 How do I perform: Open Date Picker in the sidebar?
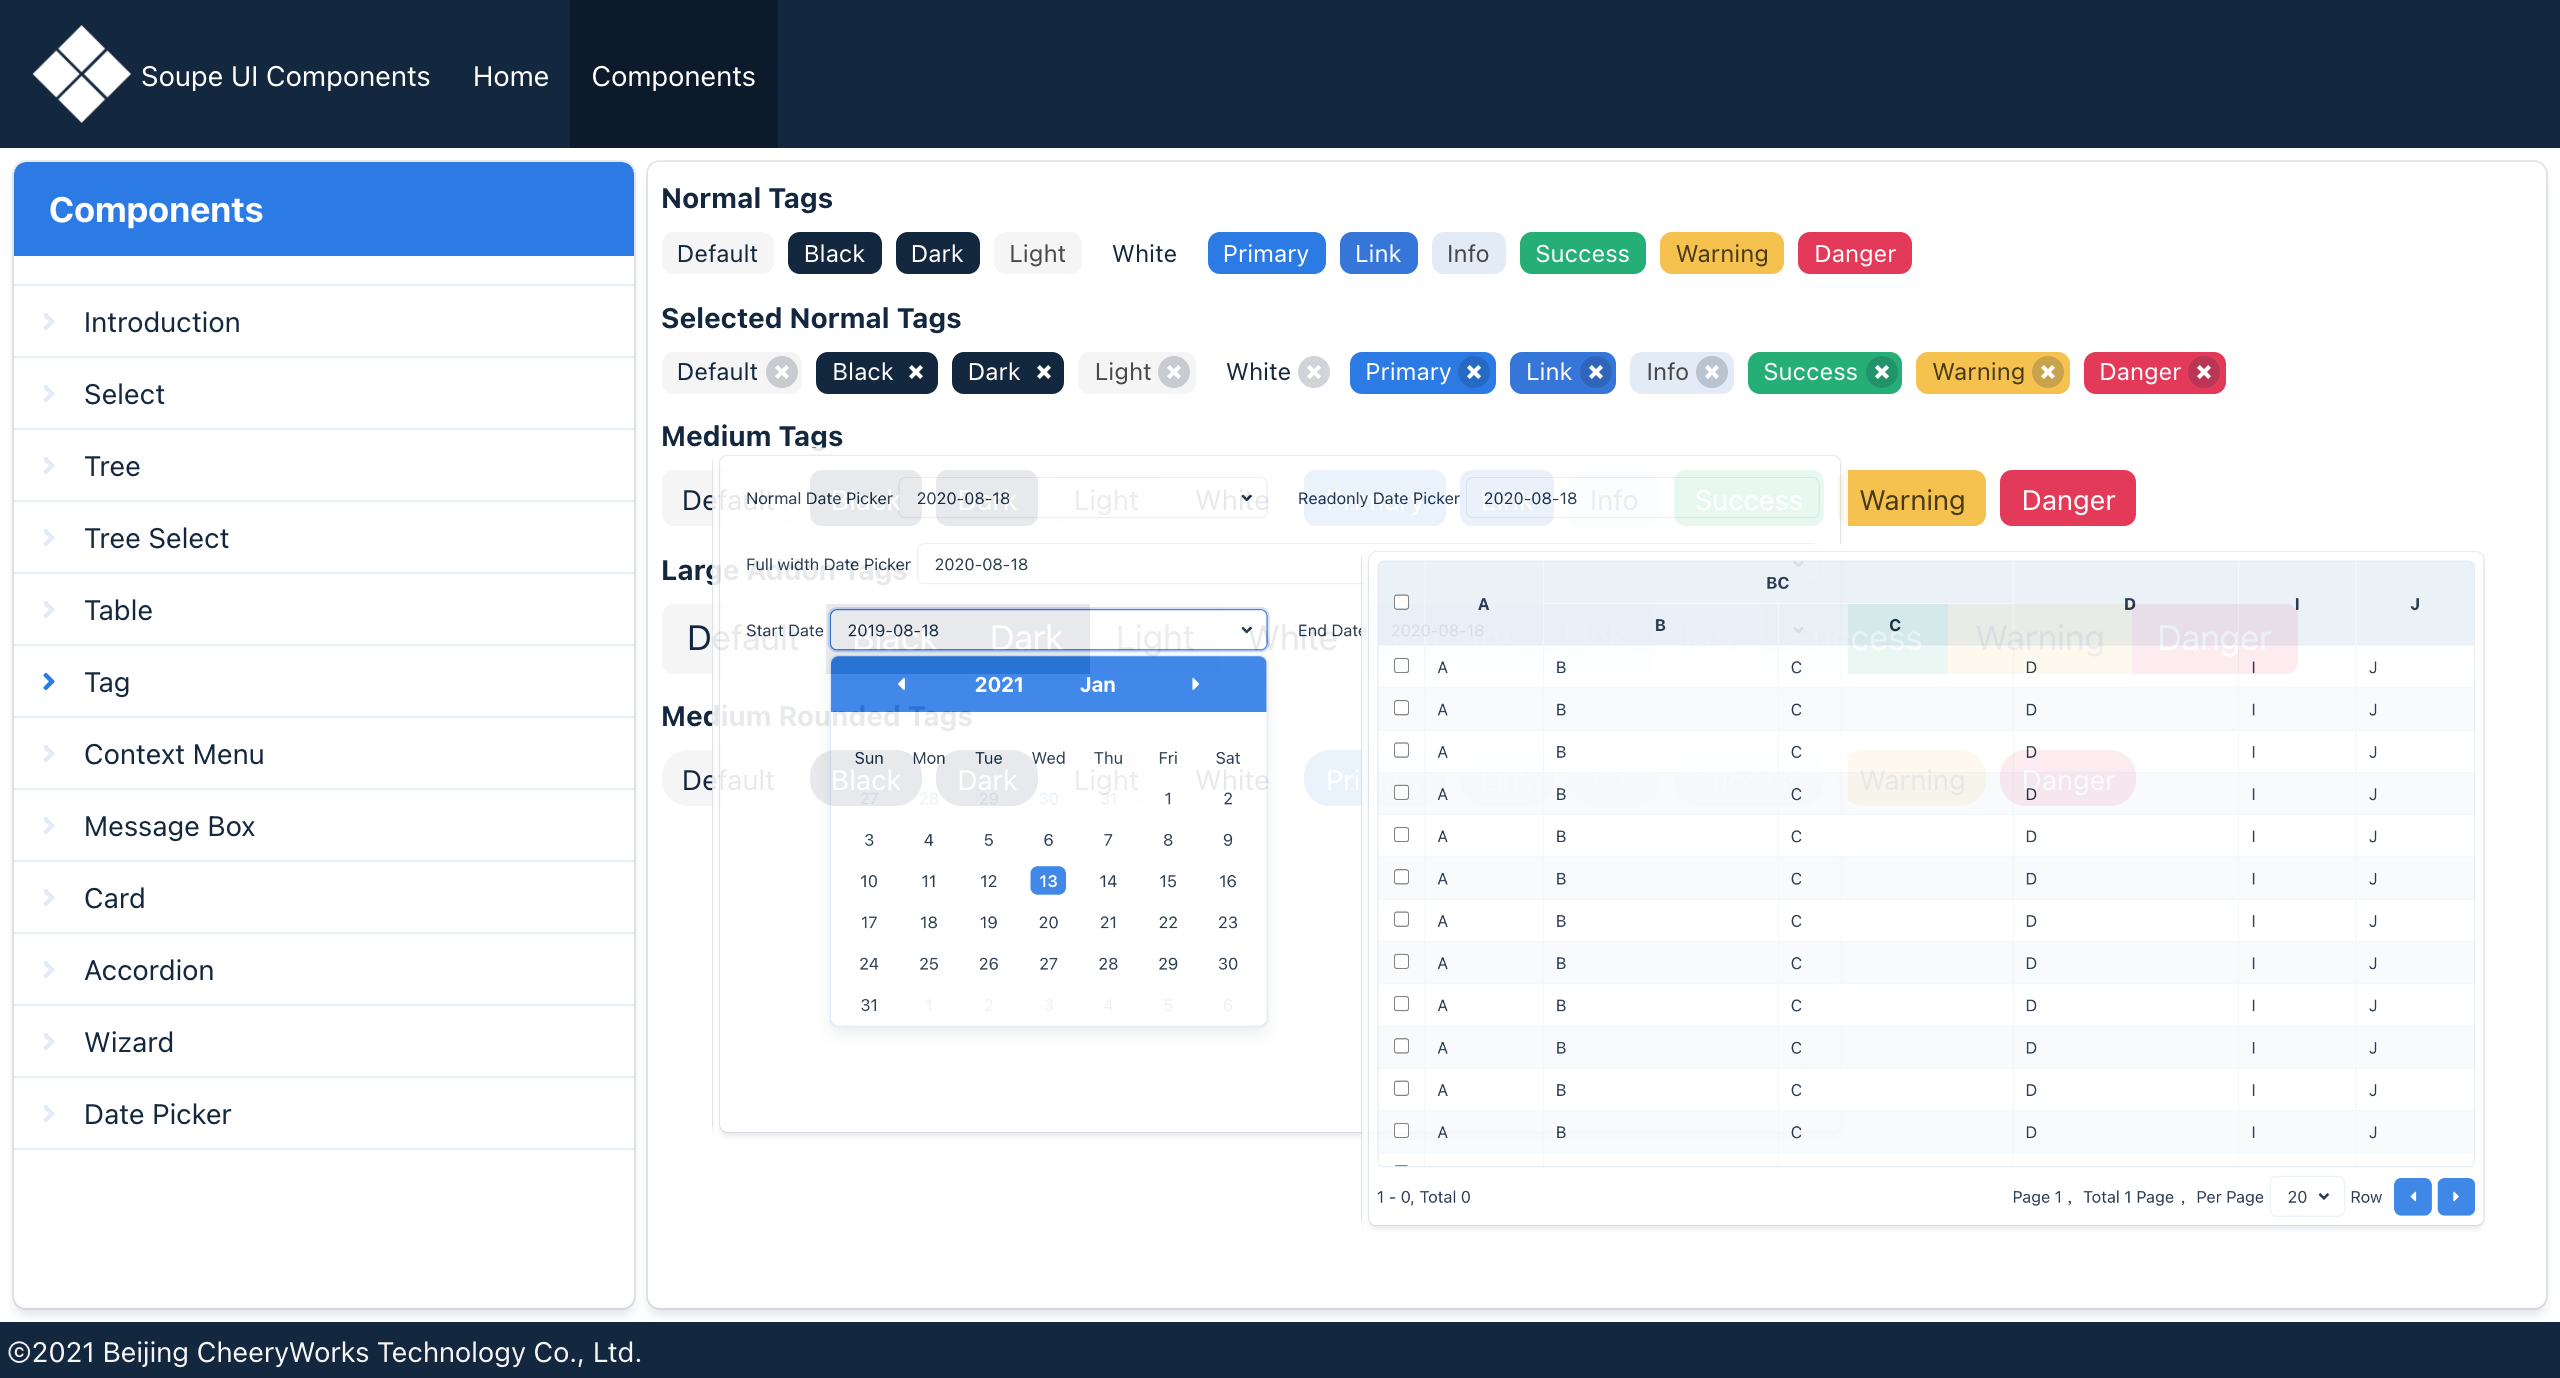[157, 1114]
